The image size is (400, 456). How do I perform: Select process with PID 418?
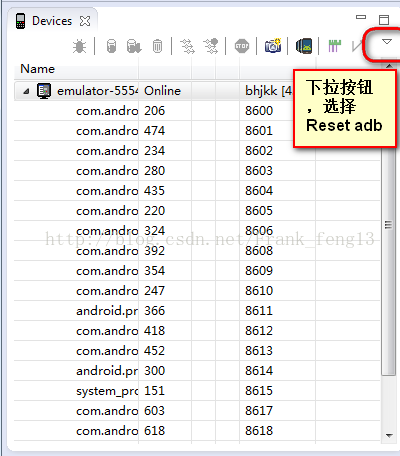click(197, 331)
